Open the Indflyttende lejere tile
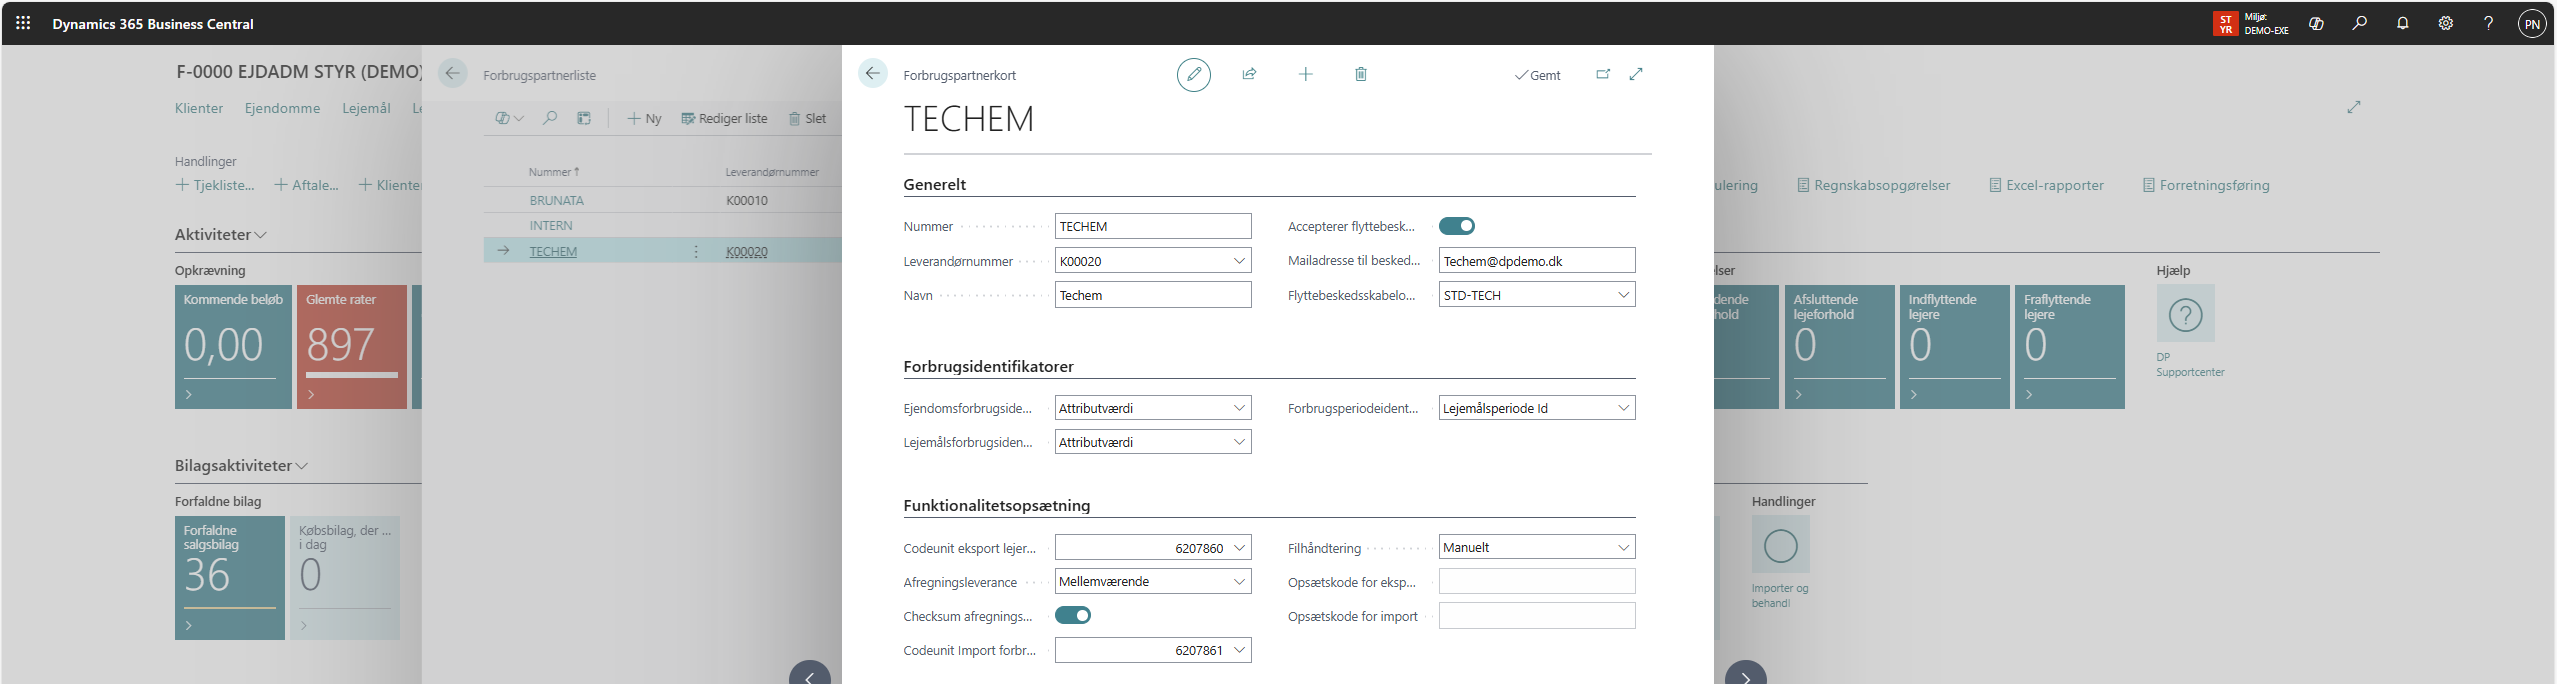 [x=1954, y=346]
